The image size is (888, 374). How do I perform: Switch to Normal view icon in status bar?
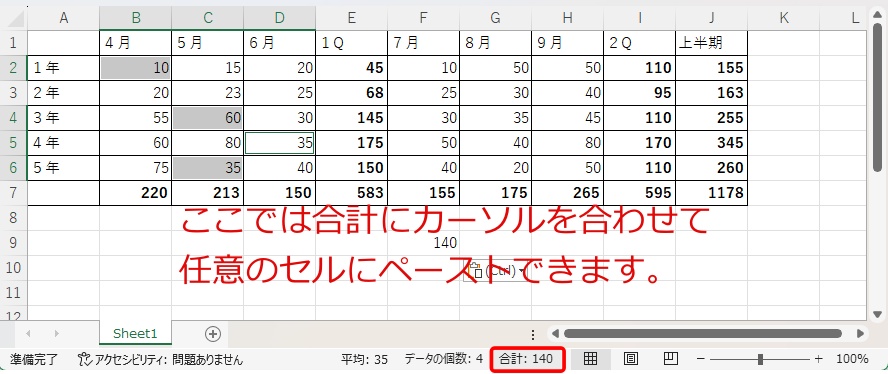pyautogui.click(x=591, y=359)
